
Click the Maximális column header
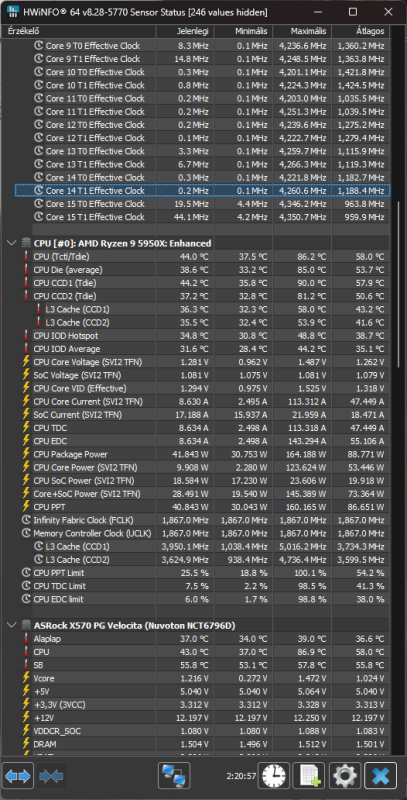pos(302,32)
